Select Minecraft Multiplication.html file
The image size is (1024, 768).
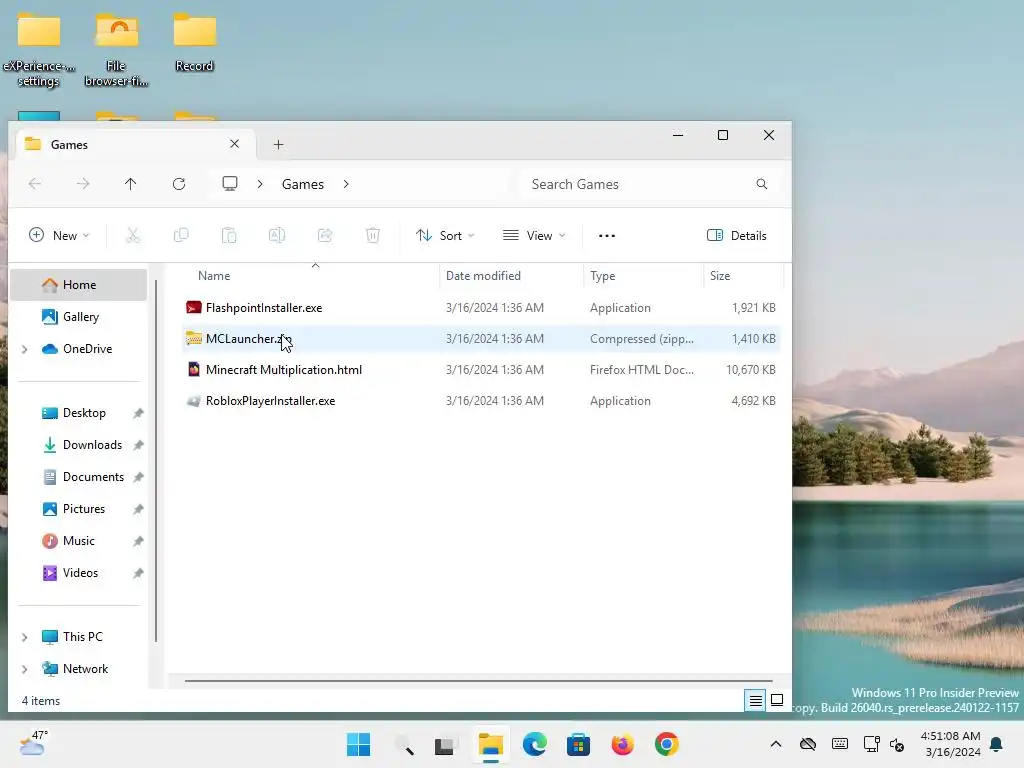coord(481,370)
